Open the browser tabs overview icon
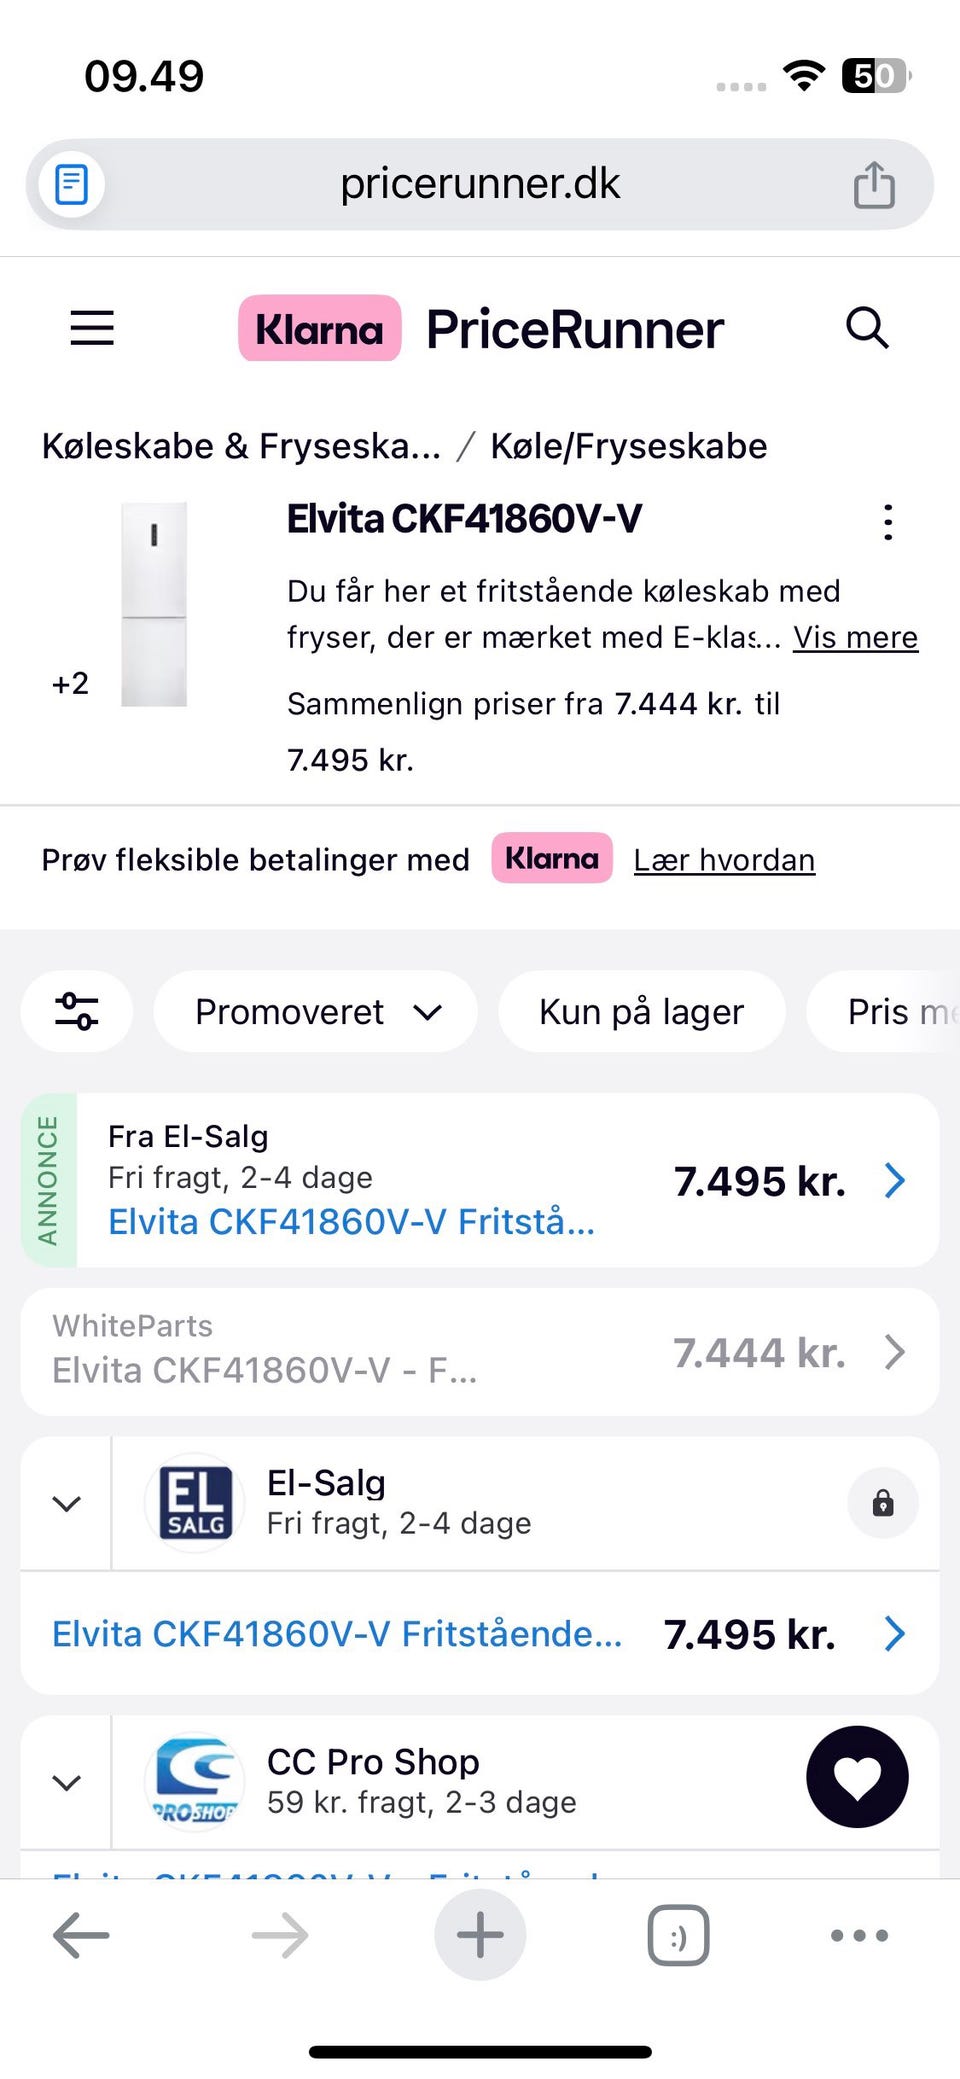Image resolution: width=960 pixels, height=2079 pixels. pos(678,1935)
